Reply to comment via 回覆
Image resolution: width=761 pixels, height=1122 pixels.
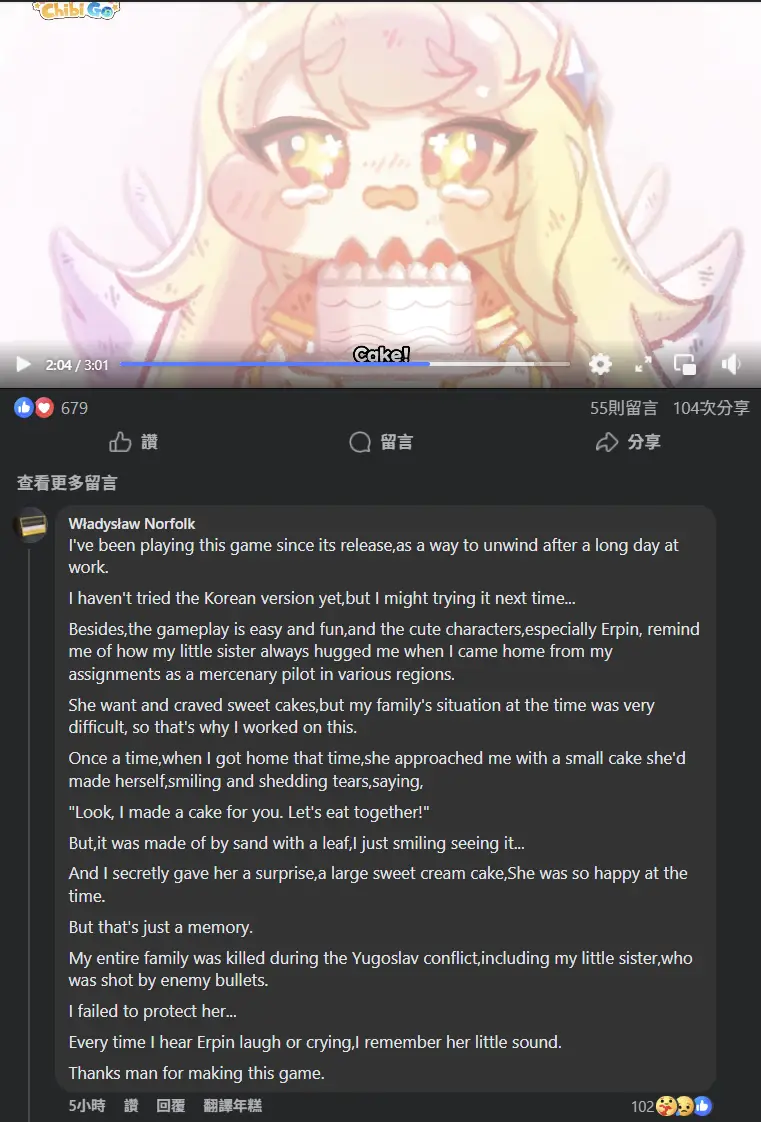click(171, 1106)
